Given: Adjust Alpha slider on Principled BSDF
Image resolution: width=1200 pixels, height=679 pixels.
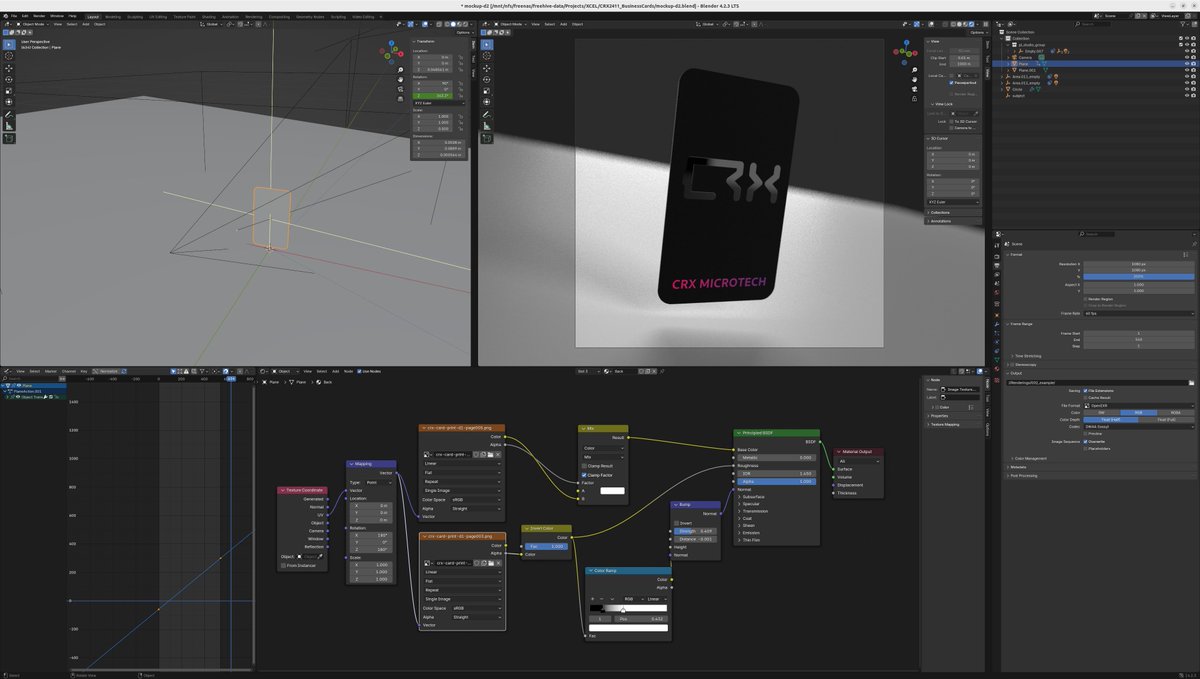Looking at the screenshot, I should 776,481.
